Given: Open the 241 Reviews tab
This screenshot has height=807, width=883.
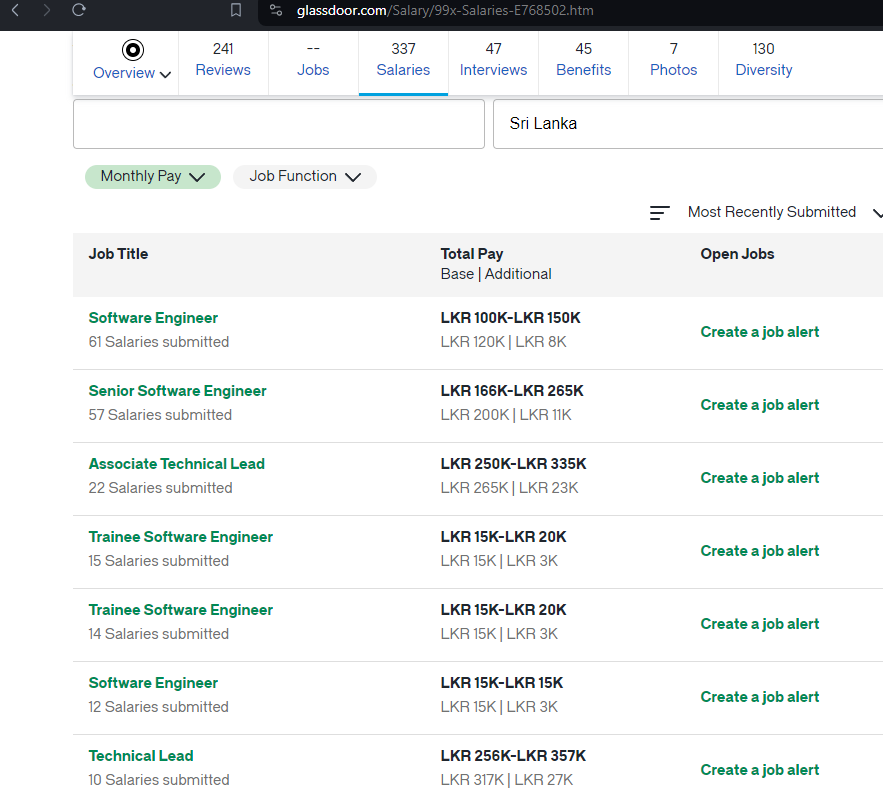Looking at the screenshot, I should point(223,59).
